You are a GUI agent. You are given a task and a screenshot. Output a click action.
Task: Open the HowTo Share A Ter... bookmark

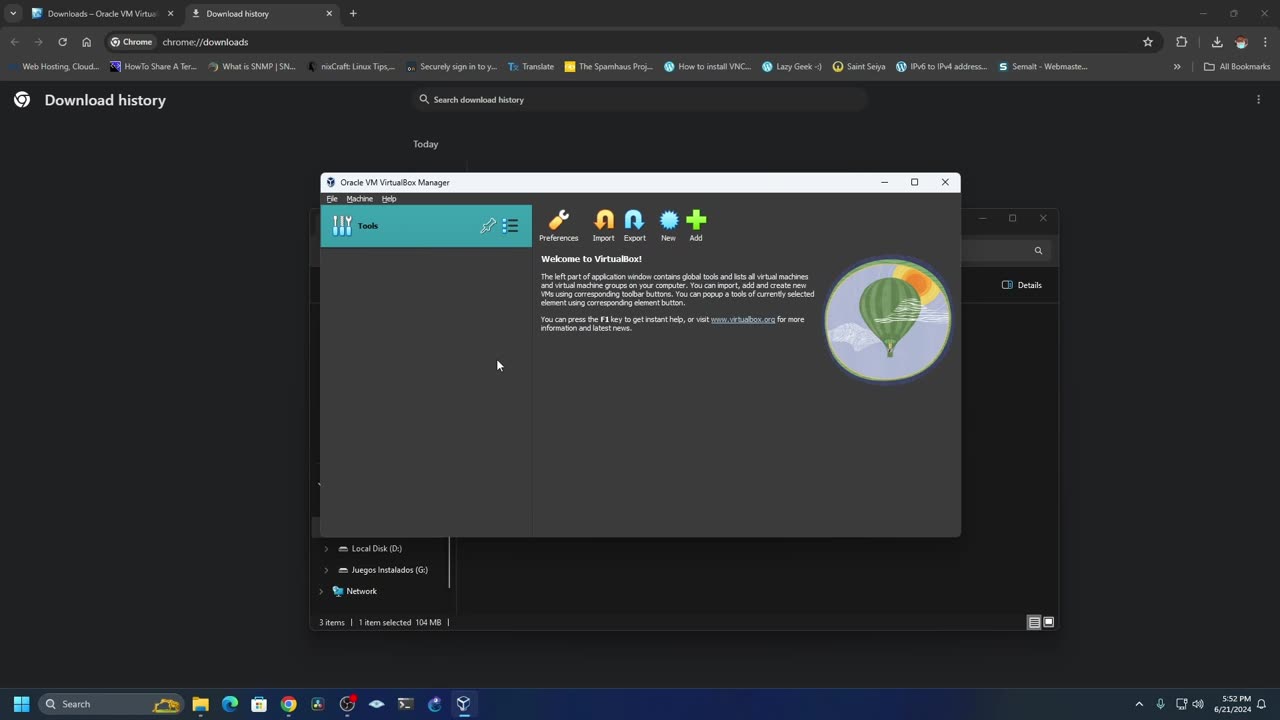pyautogui.click(x=153, y=67)
